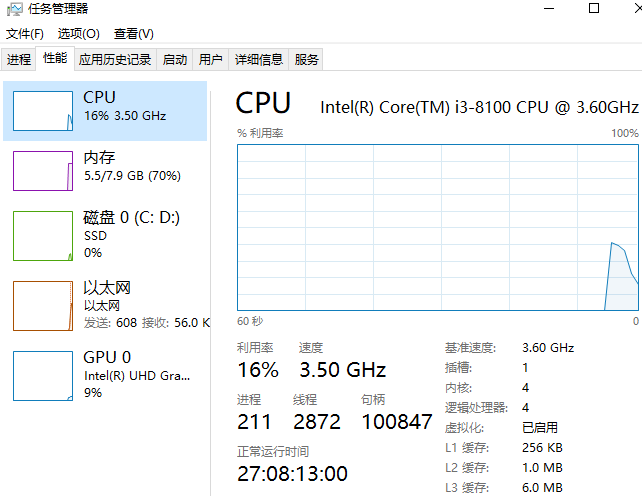Switch to the 应用历史记录 tab
Screen dimensions: 642x496
114,60
